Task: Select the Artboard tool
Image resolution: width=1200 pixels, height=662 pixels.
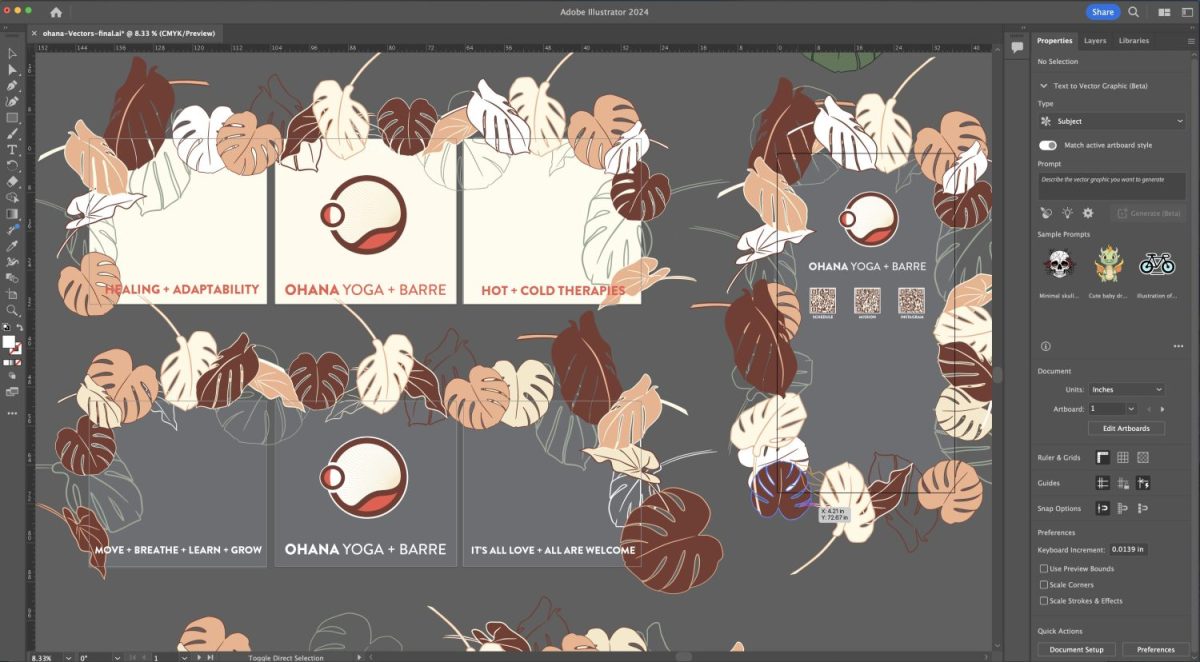Action: pyautogui.click(x=12, y=294)
